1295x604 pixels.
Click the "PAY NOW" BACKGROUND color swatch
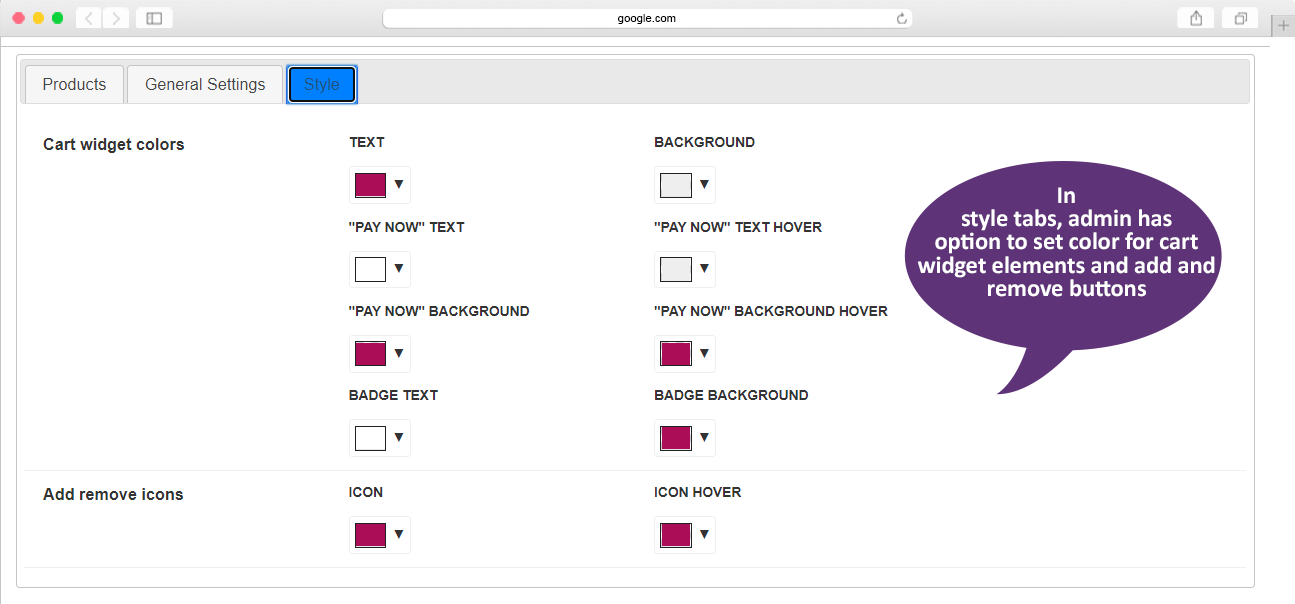tap(370, 353)
